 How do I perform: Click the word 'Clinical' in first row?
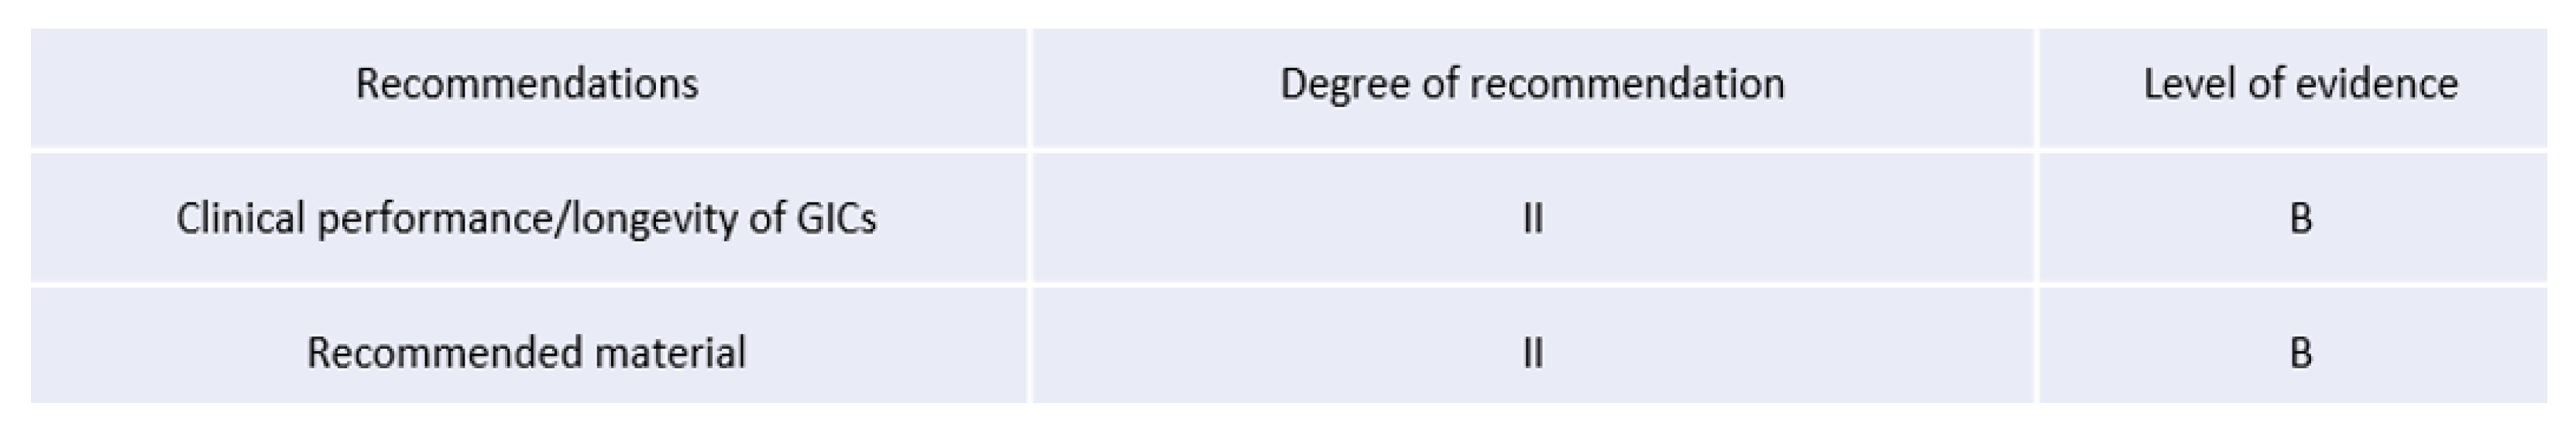(x=240, y=218)
